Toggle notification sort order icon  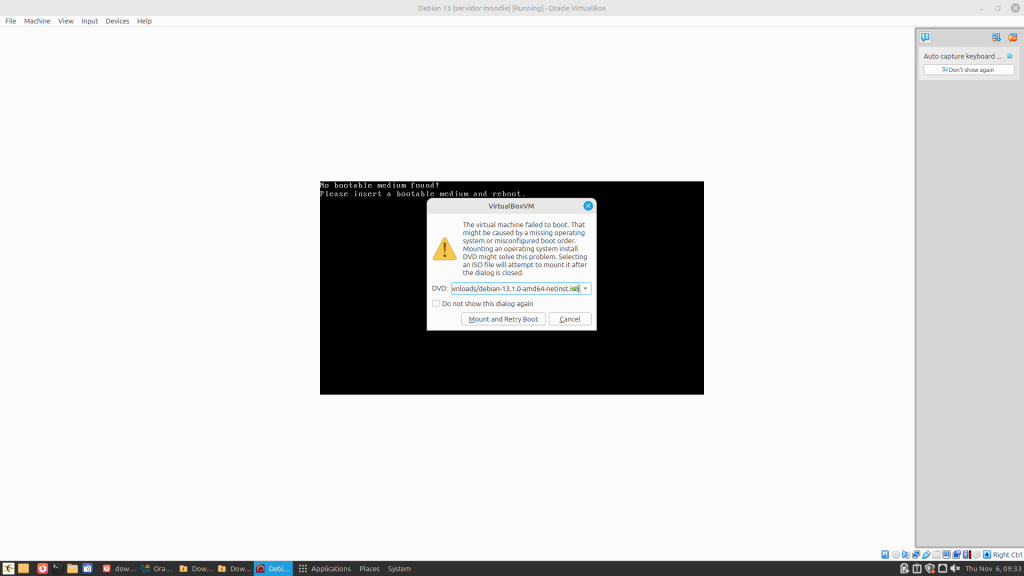pyautogui.click(x=996, y=37)
